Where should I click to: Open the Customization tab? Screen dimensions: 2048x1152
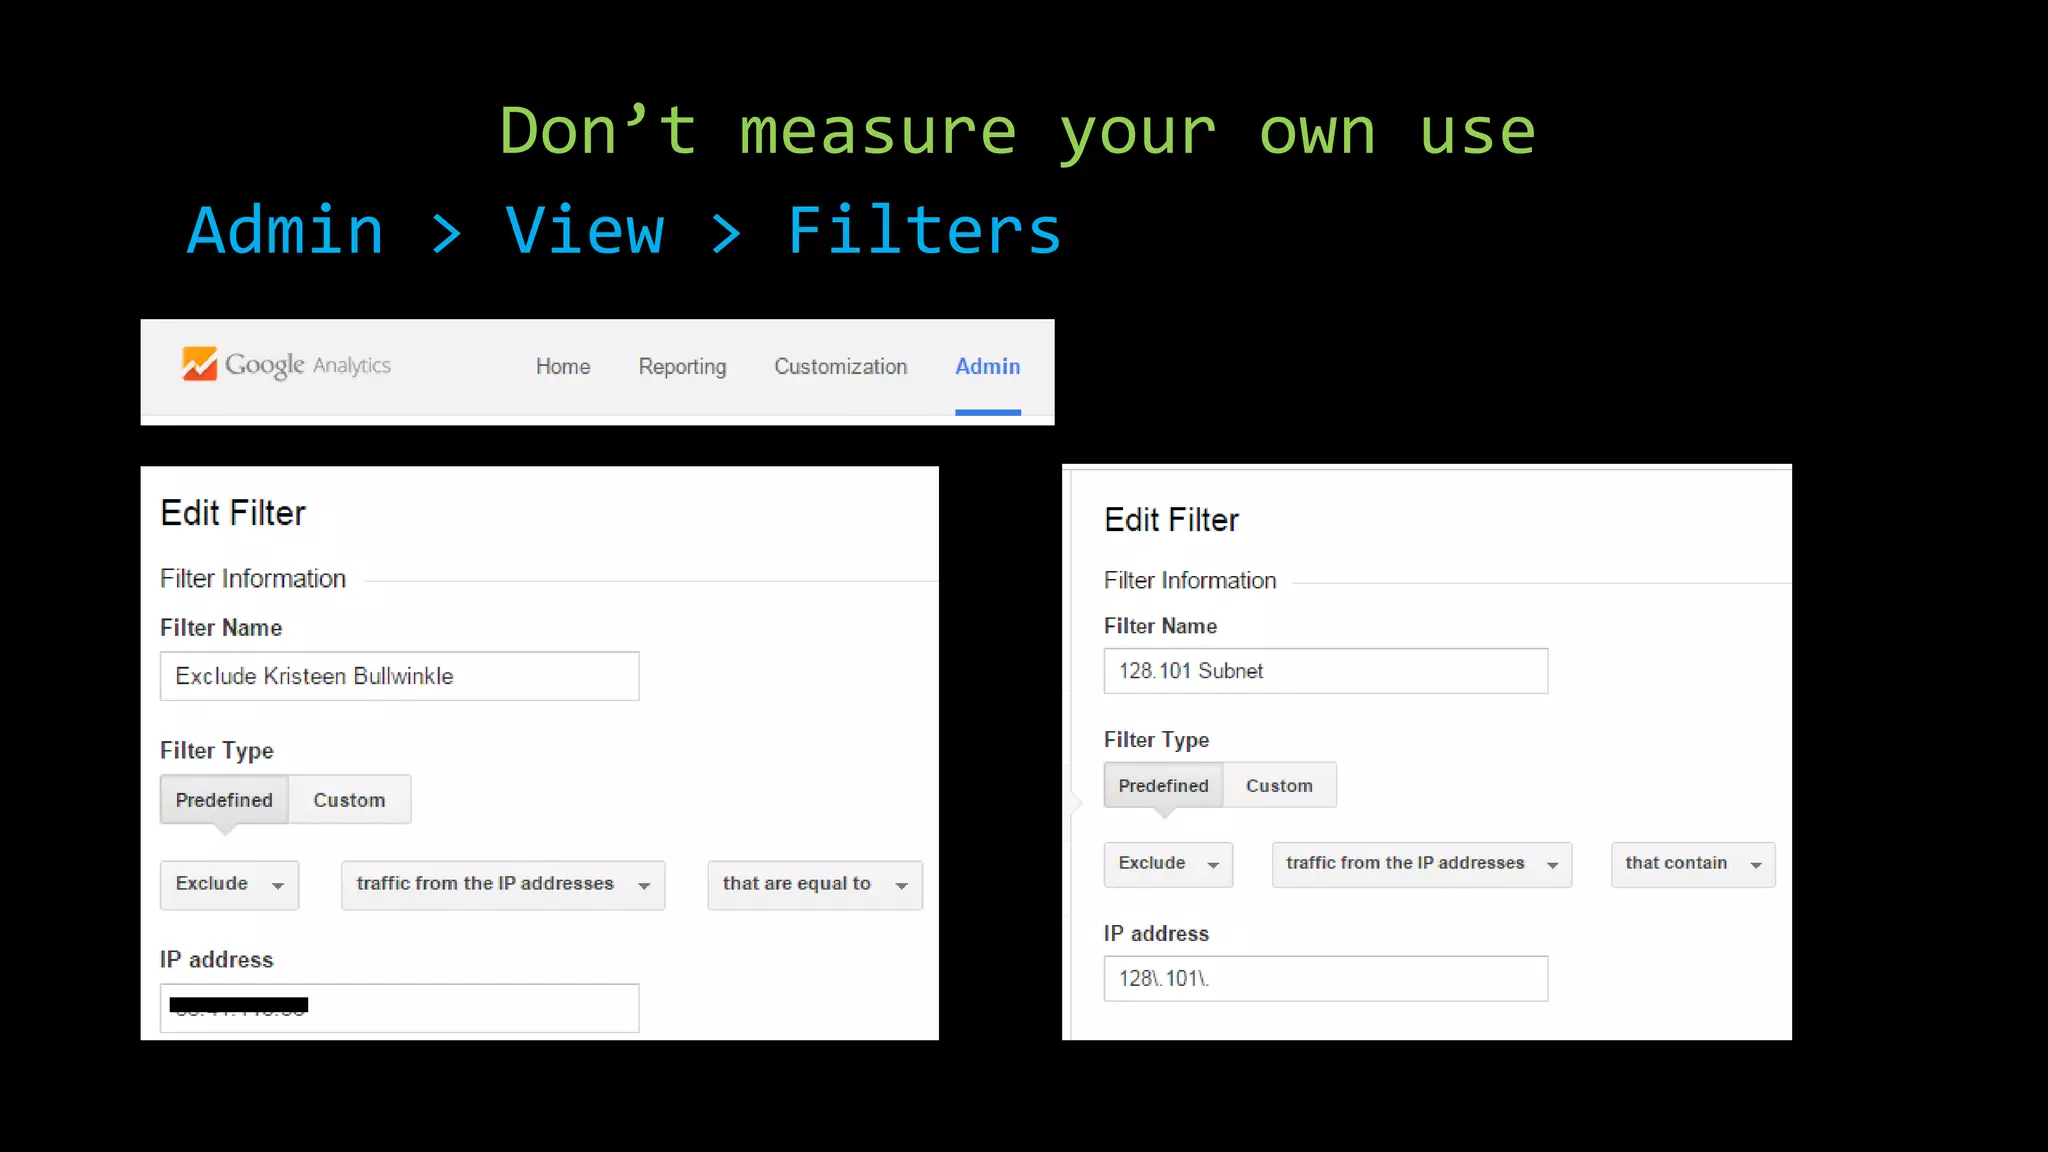click(841, 367)
